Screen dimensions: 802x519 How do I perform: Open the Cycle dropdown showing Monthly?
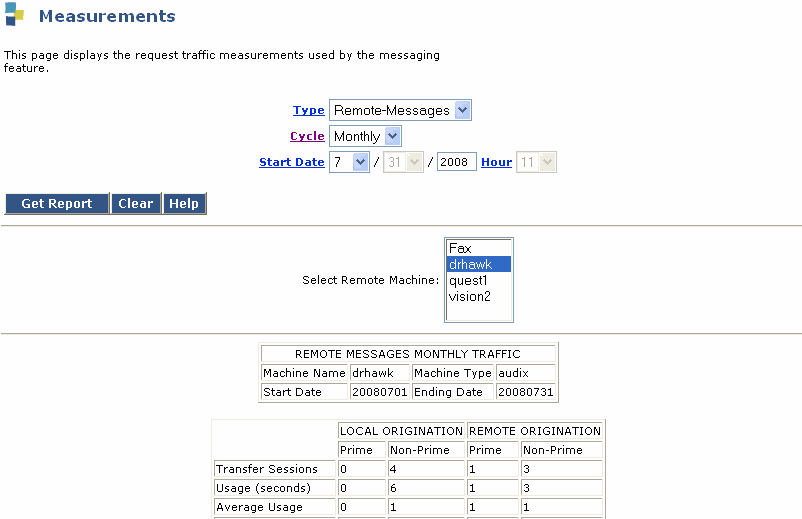365,136
